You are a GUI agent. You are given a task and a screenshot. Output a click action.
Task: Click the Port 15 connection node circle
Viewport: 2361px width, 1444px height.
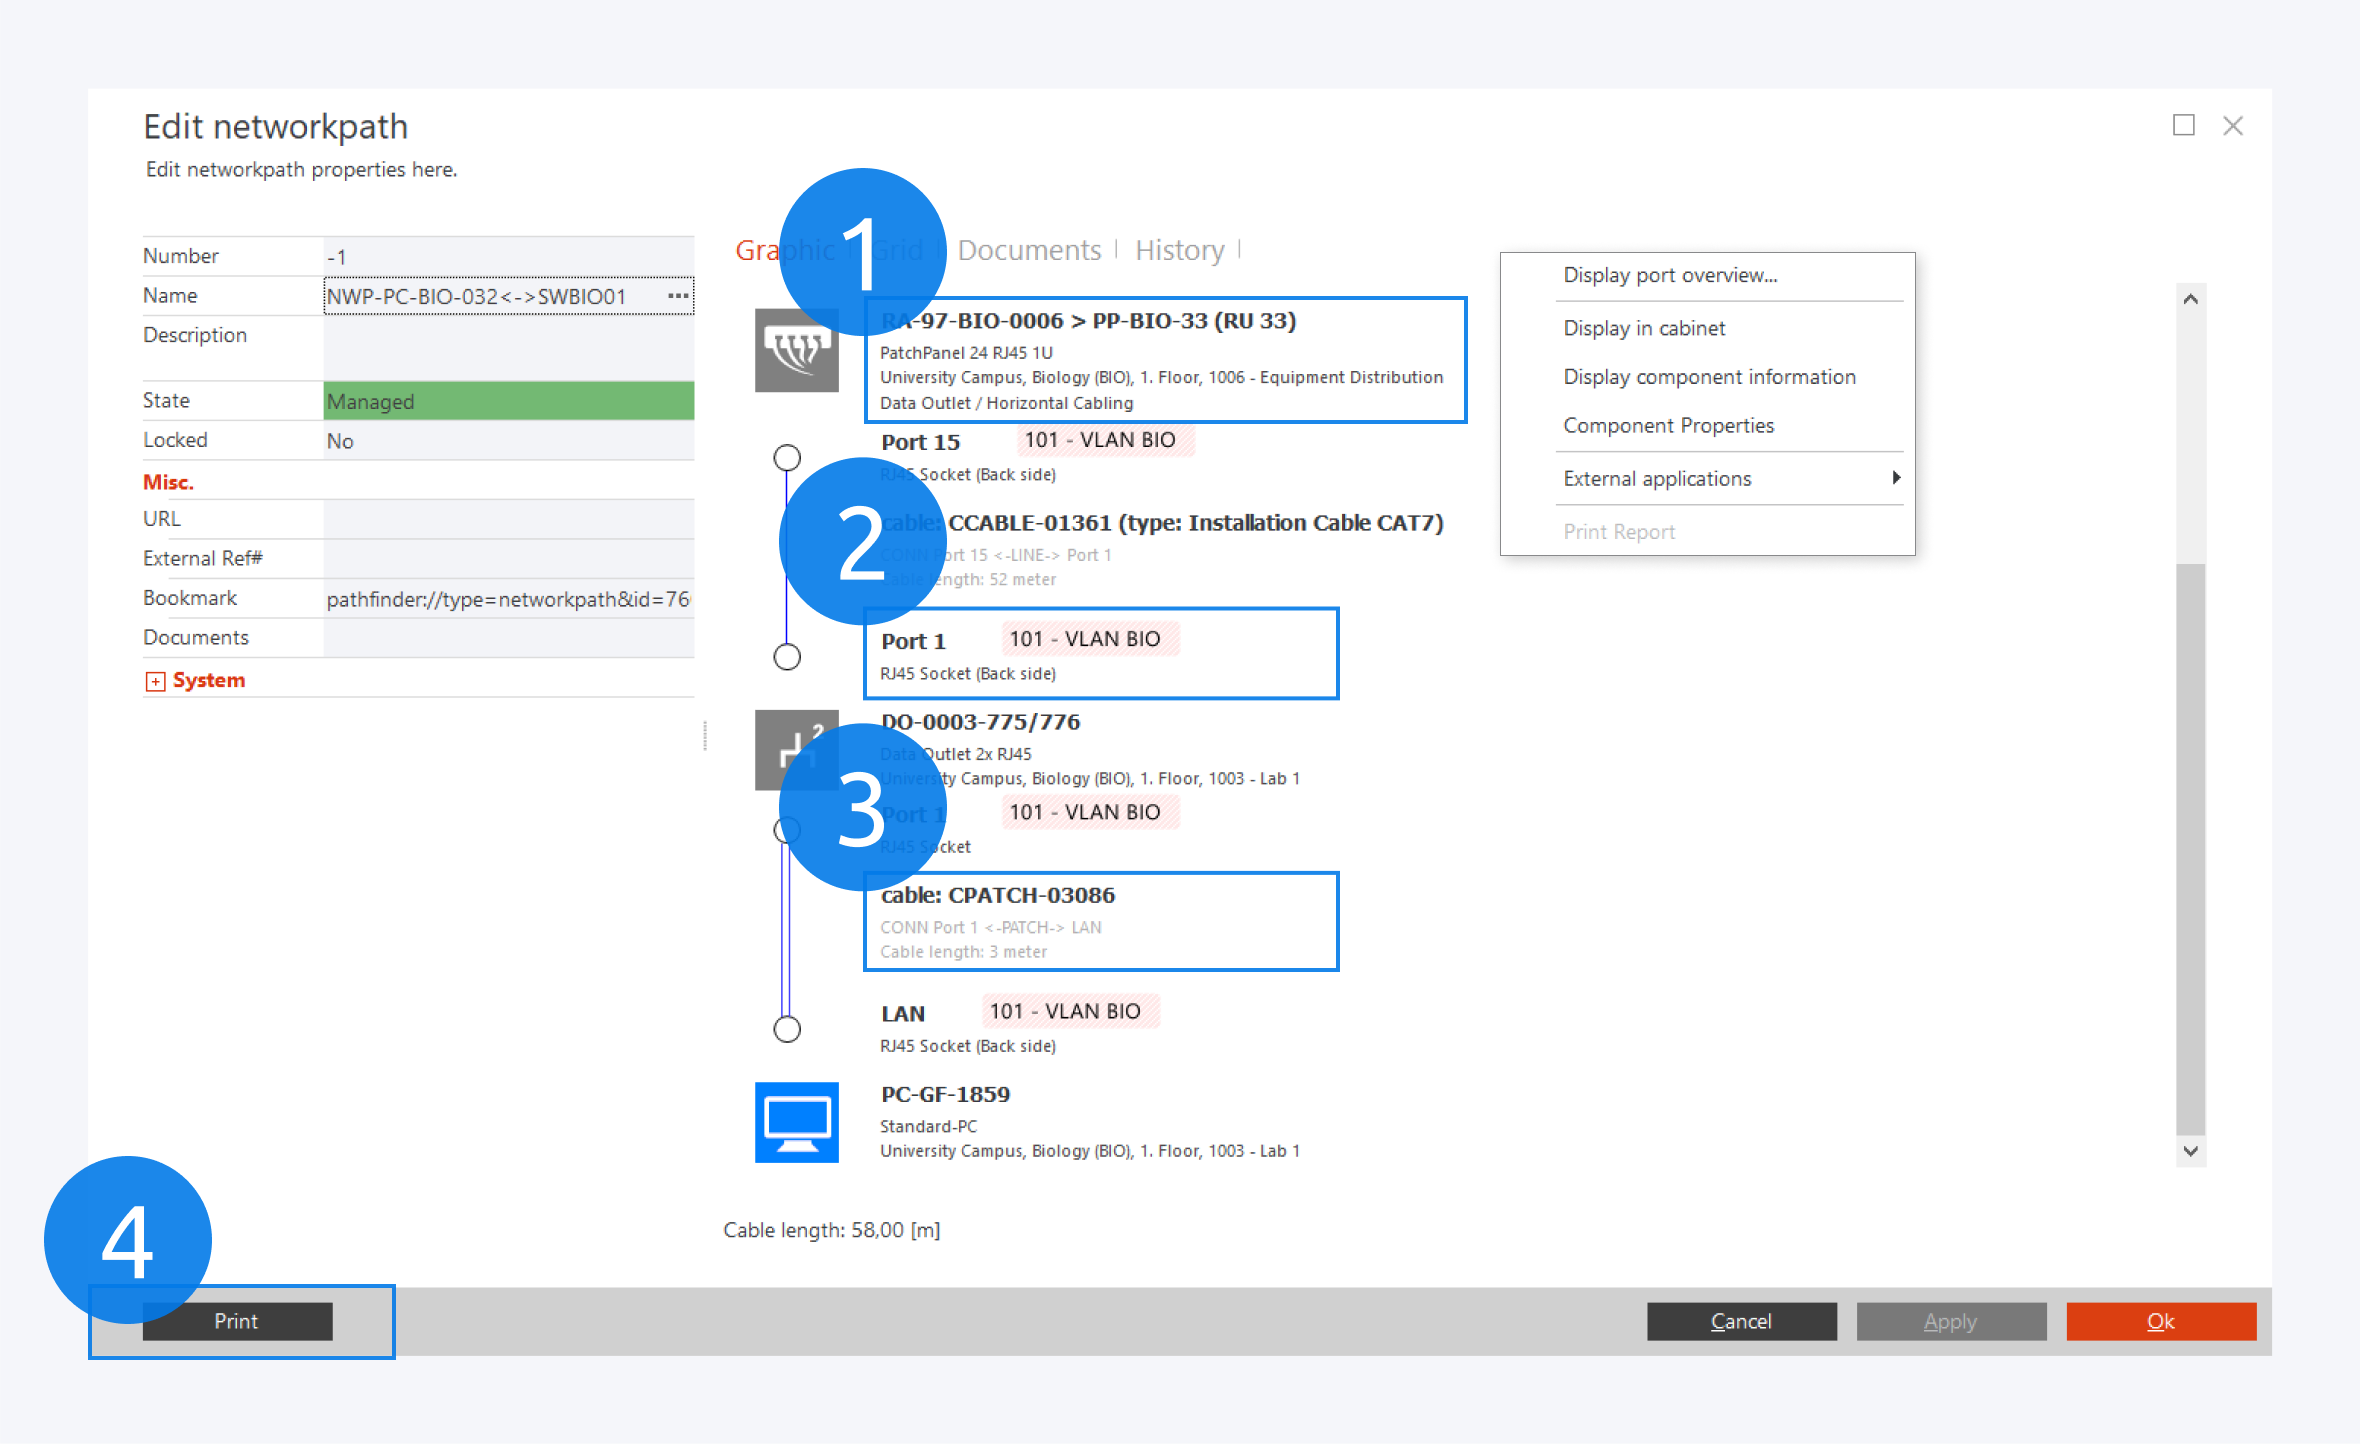(787, 458)
